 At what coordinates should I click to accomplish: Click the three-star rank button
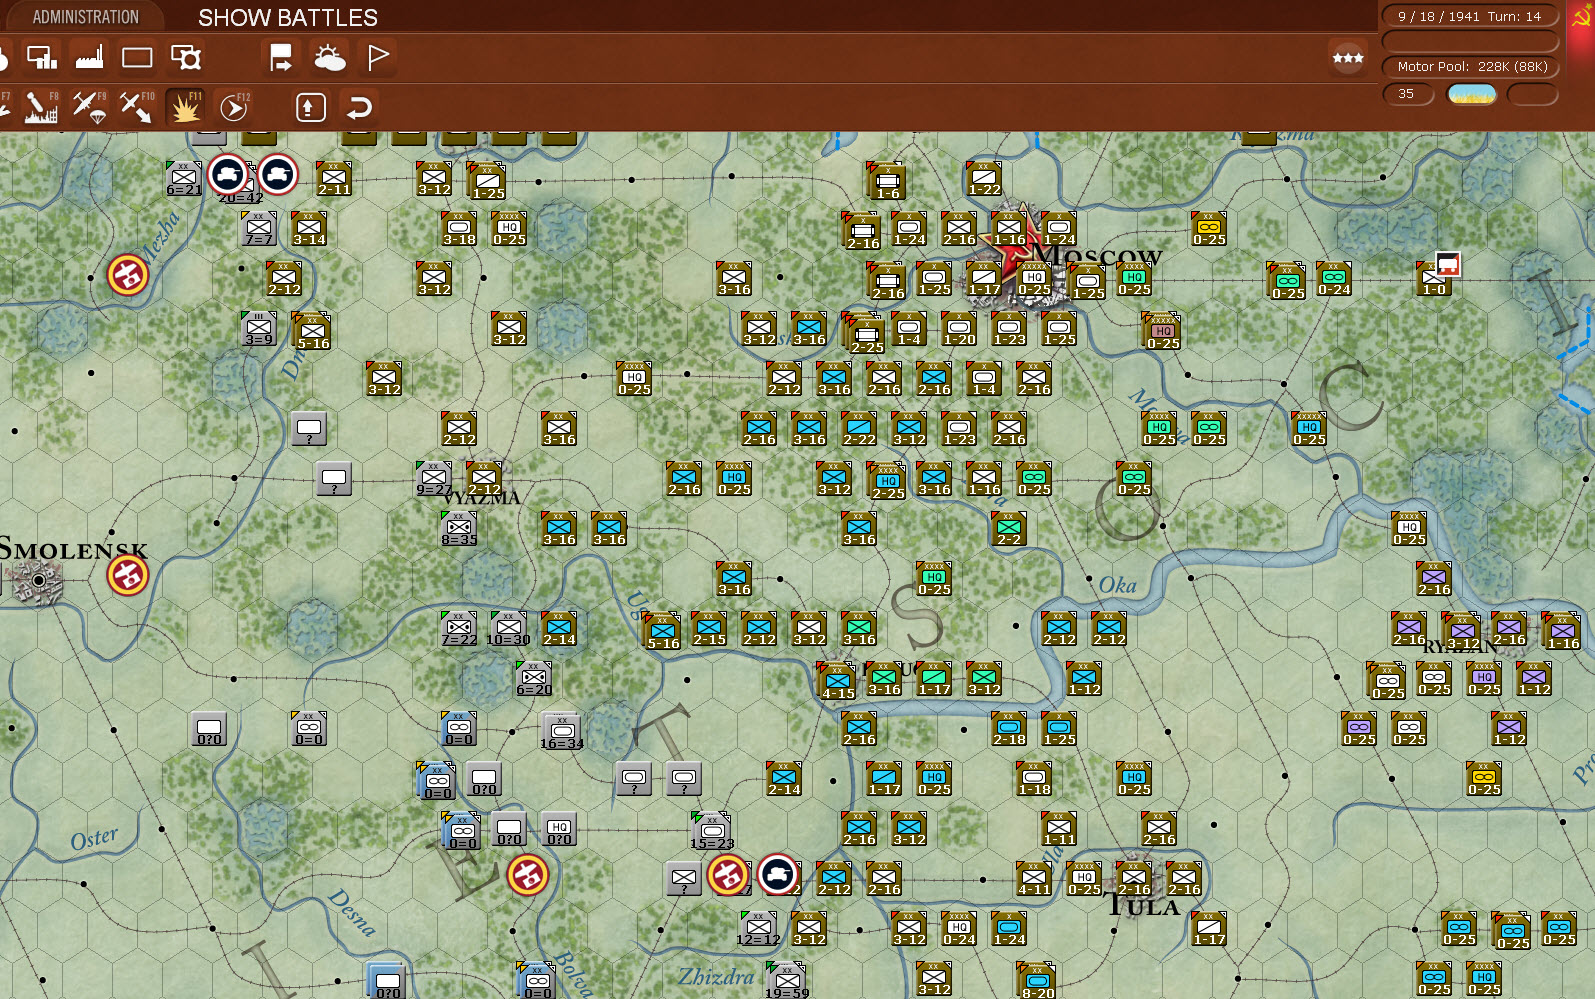click(1348, 58)
